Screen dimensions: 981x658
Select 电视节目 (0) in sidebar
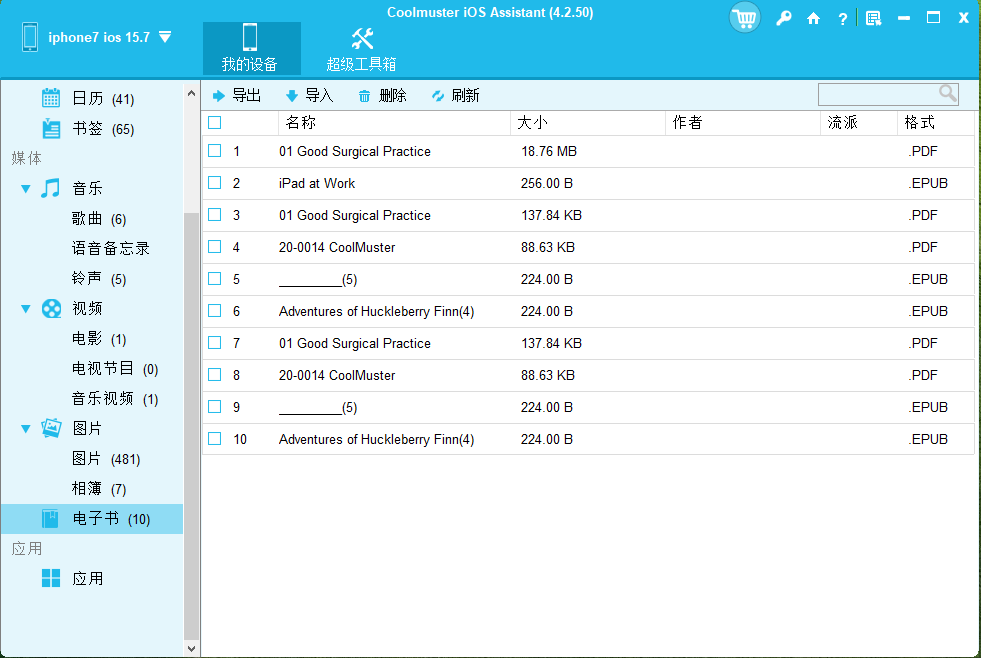coord(115,368)
